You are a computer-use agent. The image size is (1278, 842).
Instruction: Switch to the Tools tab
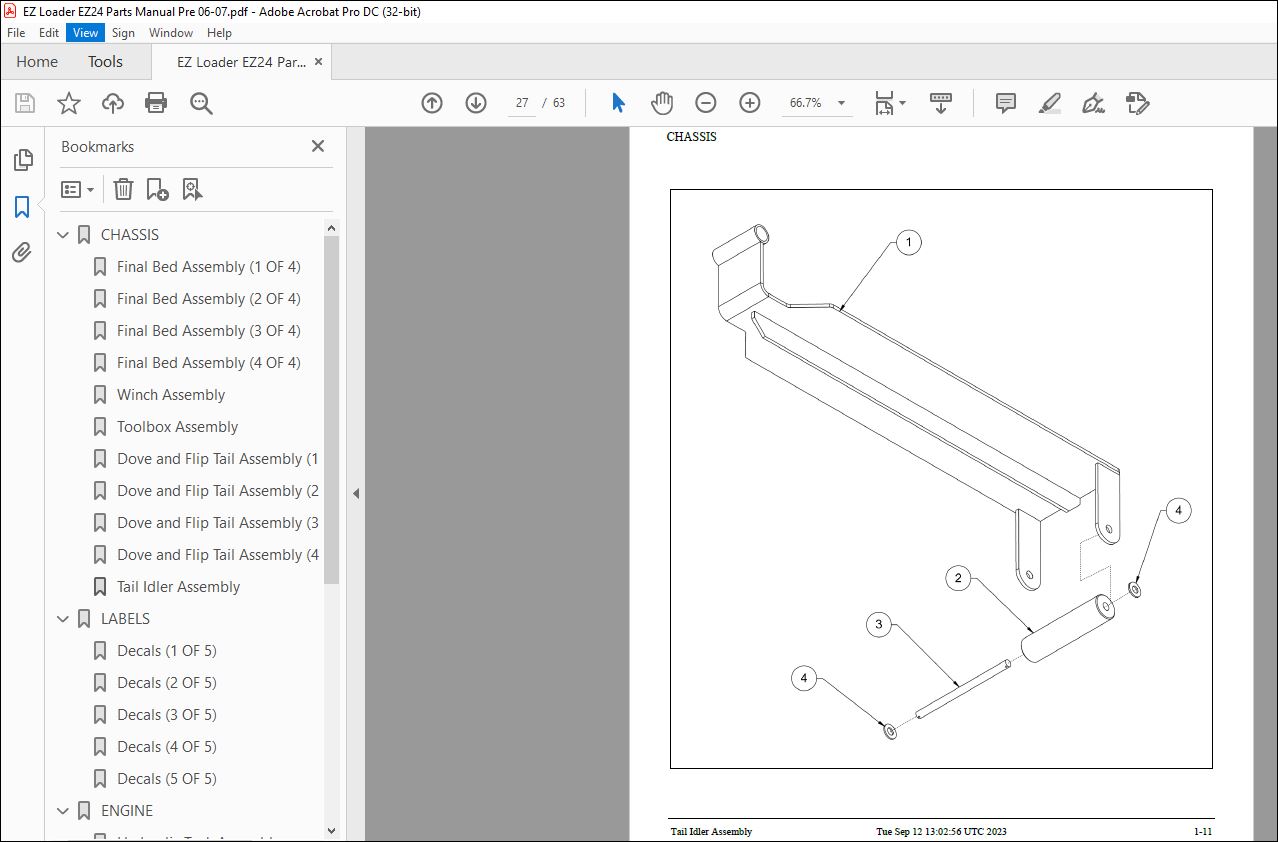[x=105, y=62]
